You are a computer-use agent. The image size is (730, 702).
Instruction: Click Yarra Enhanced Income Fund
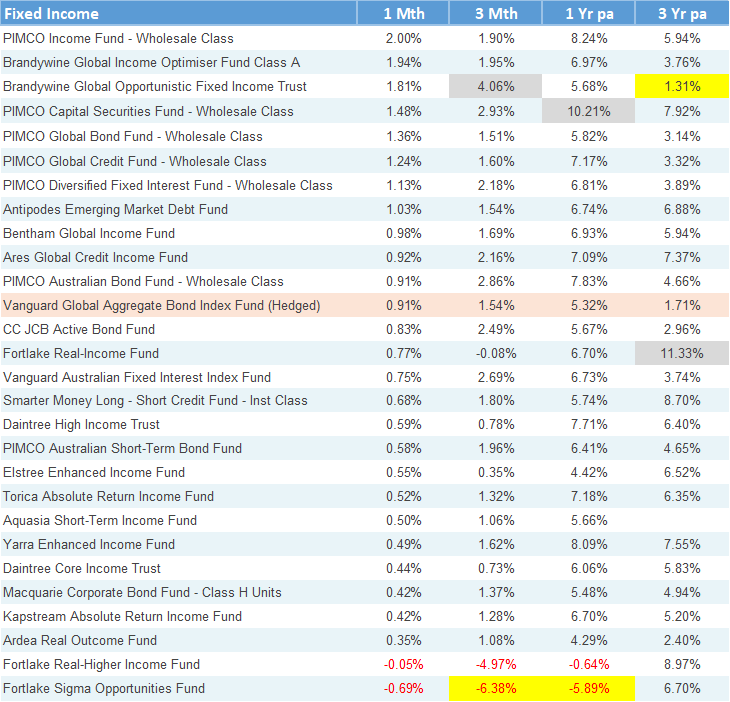coord(89,544)
